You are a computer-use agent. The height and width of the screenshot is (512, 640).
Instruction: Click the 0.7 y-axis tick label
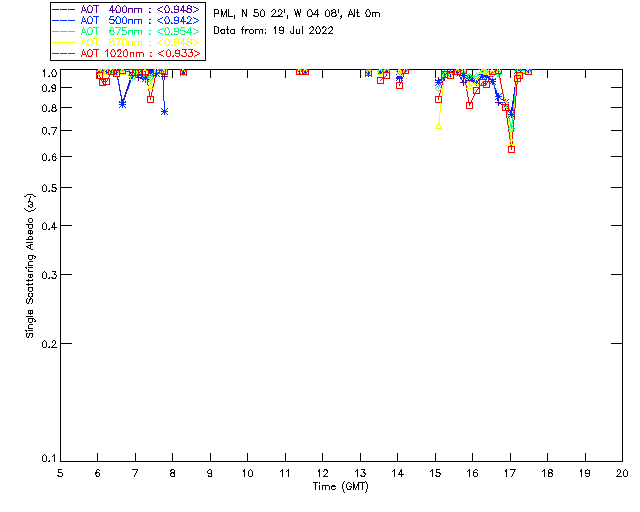[x=49, y=131]
